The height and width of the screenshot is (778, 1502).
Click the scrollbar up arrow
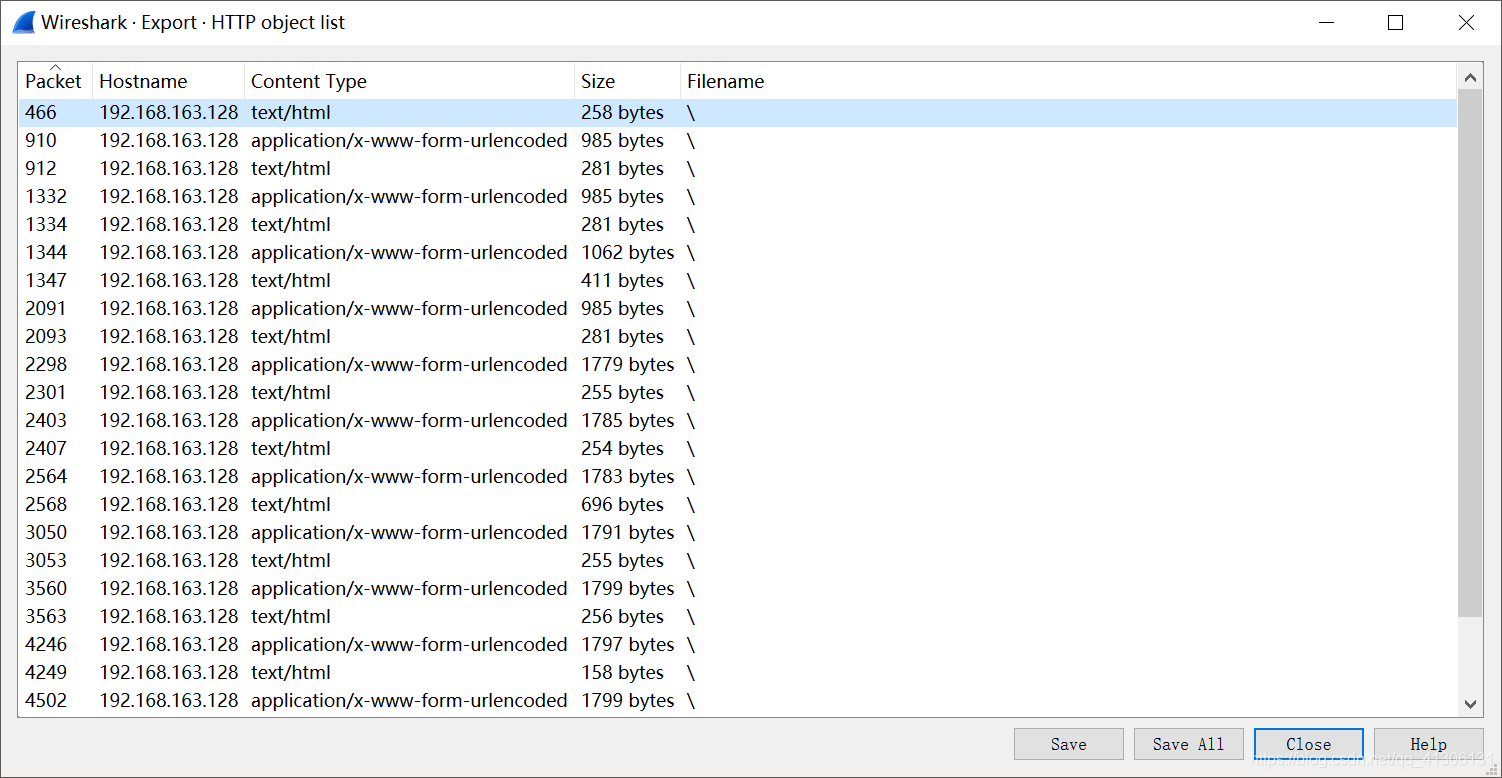click(x=1470, y=77)
